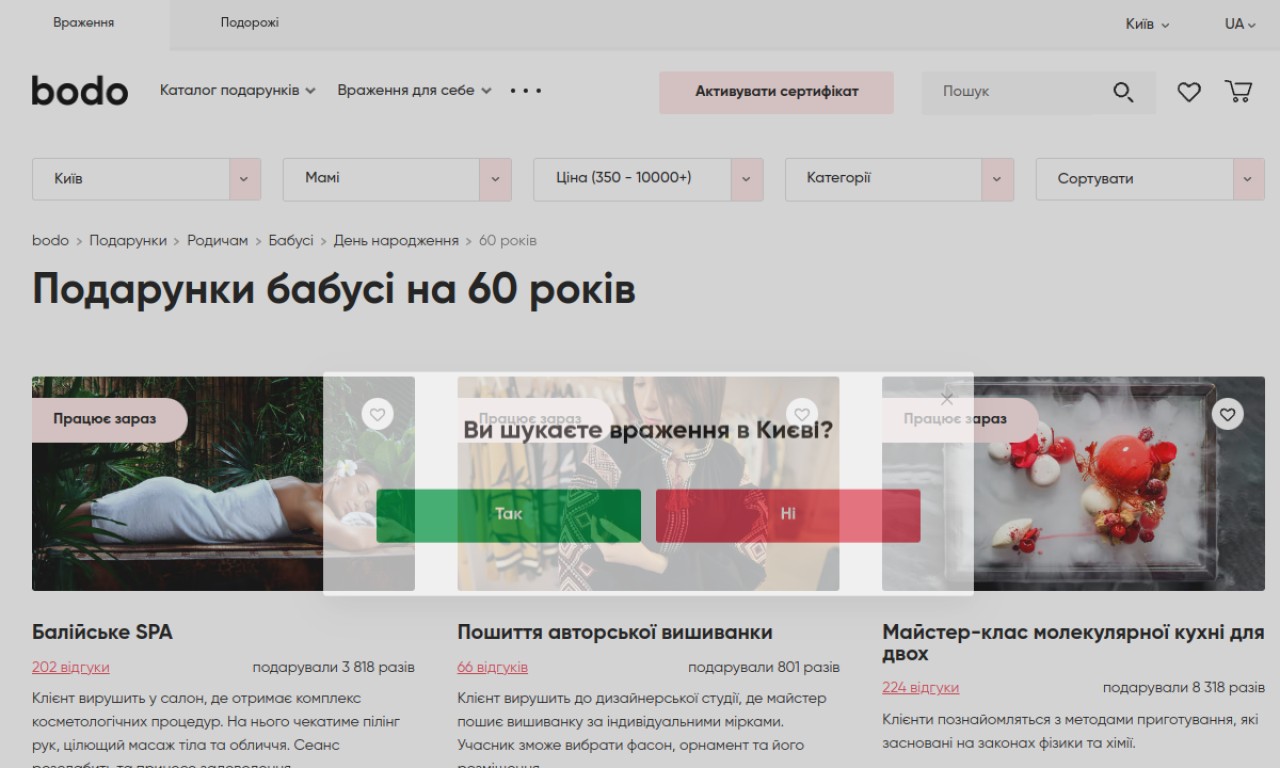Open Балійське SPA title

tap(102, 632)
